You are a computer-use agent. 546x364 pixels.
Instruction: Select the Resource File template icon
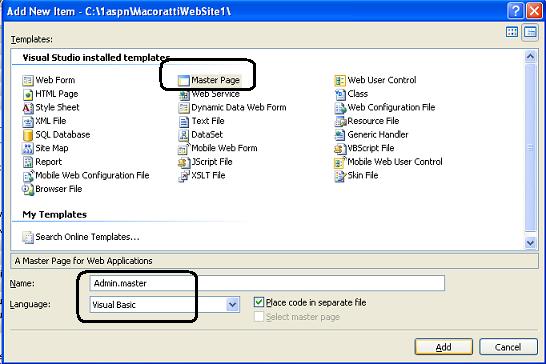click(340, 122)
